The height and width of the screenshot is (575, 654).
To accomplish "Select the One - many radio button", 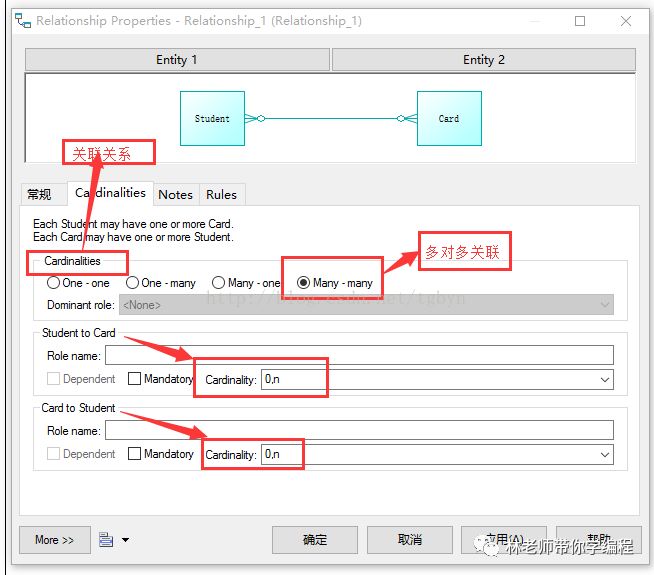I will (x=132, y=283).
